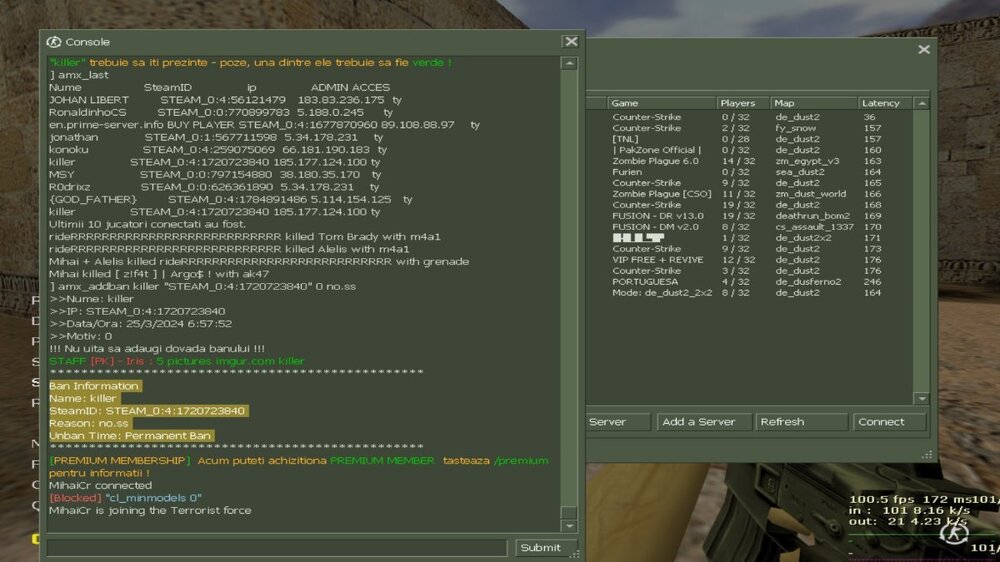This screenshot has height=562, width=1000.
Task: Sort server list by Game column
Action: click(660, 103)
